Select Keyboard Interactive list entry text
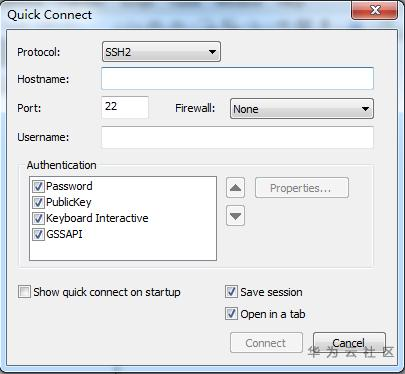 97,218
